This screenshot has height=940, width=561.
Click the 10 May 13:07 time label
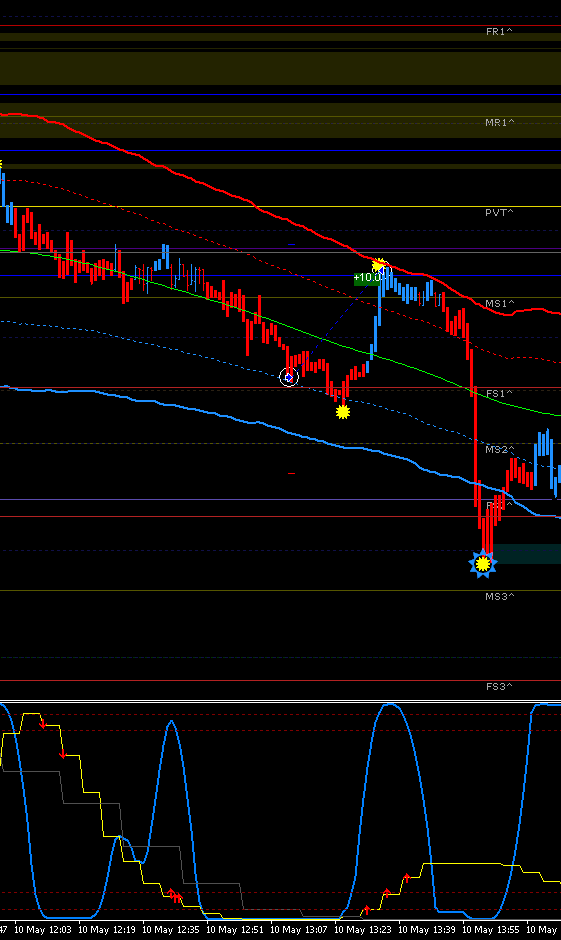pos(299,930)
